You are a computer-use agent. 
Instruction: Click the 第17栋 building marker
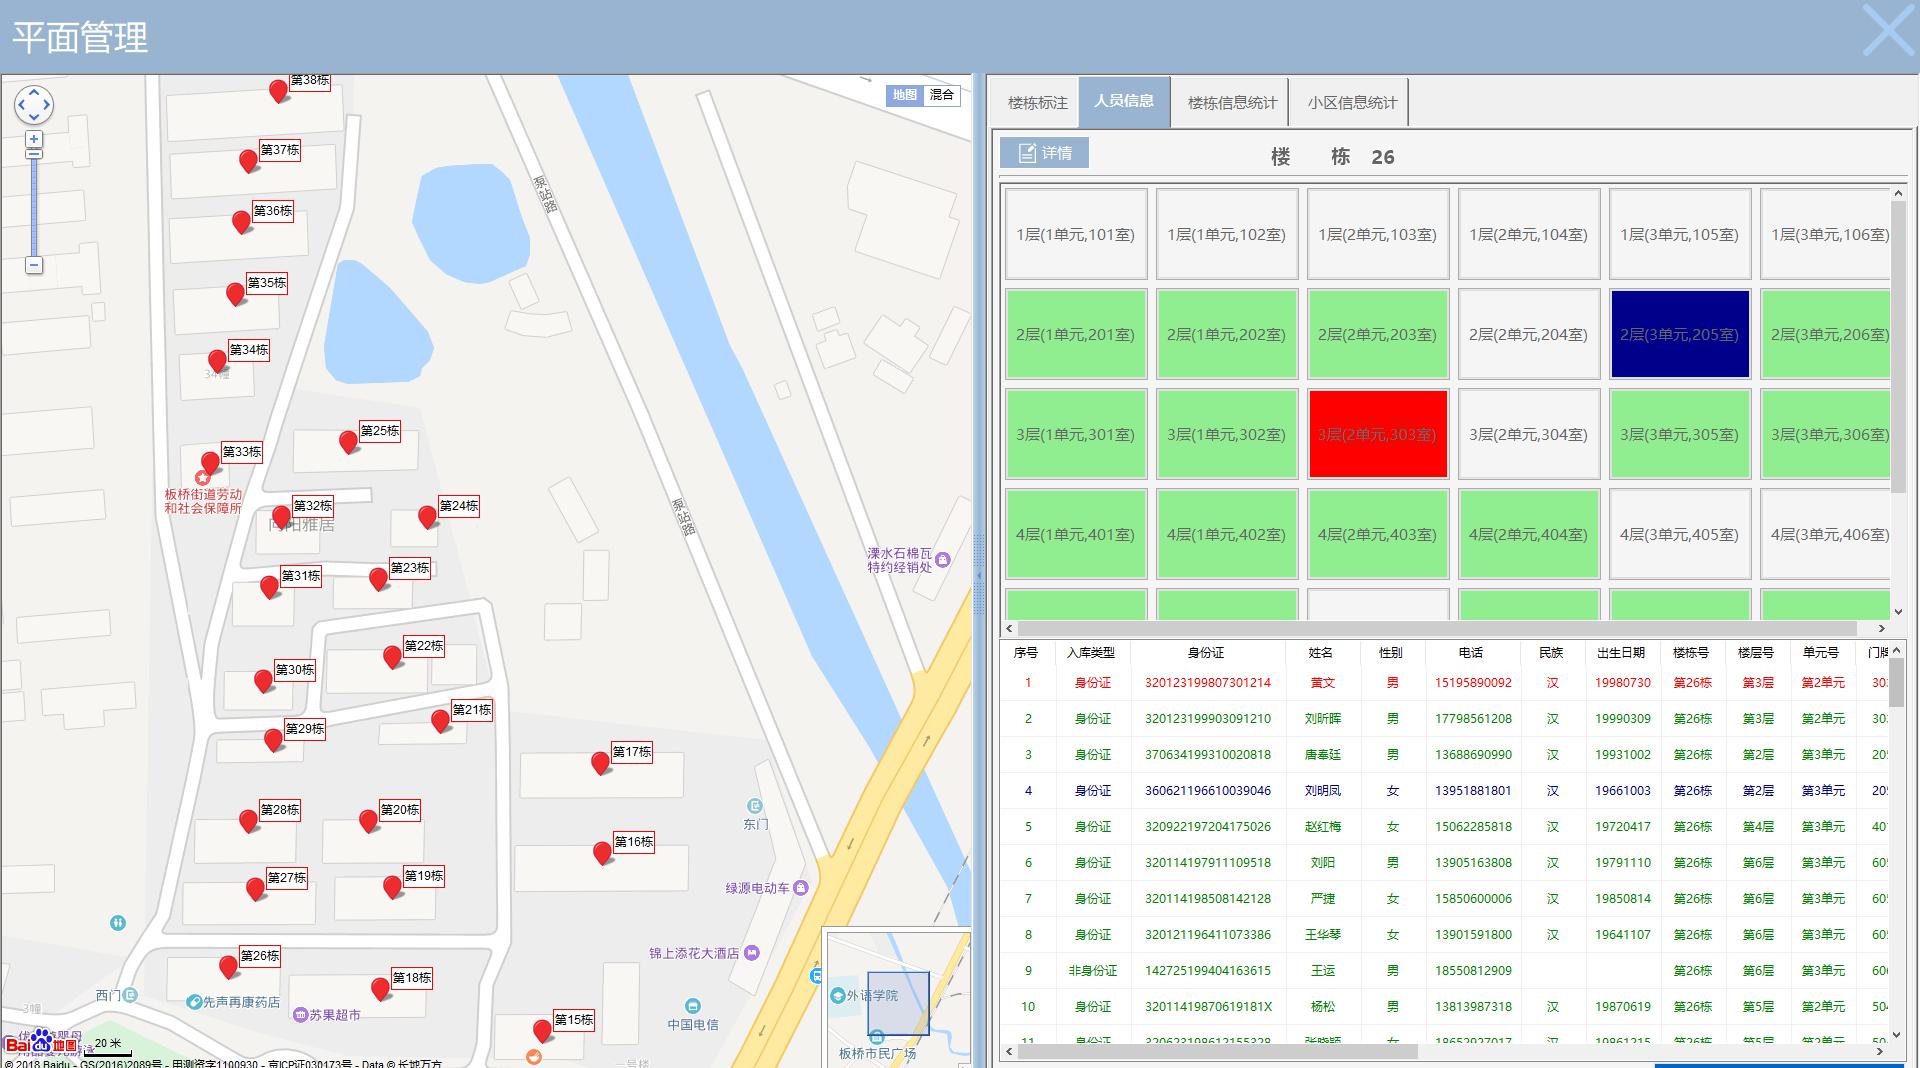pos(600,763)
